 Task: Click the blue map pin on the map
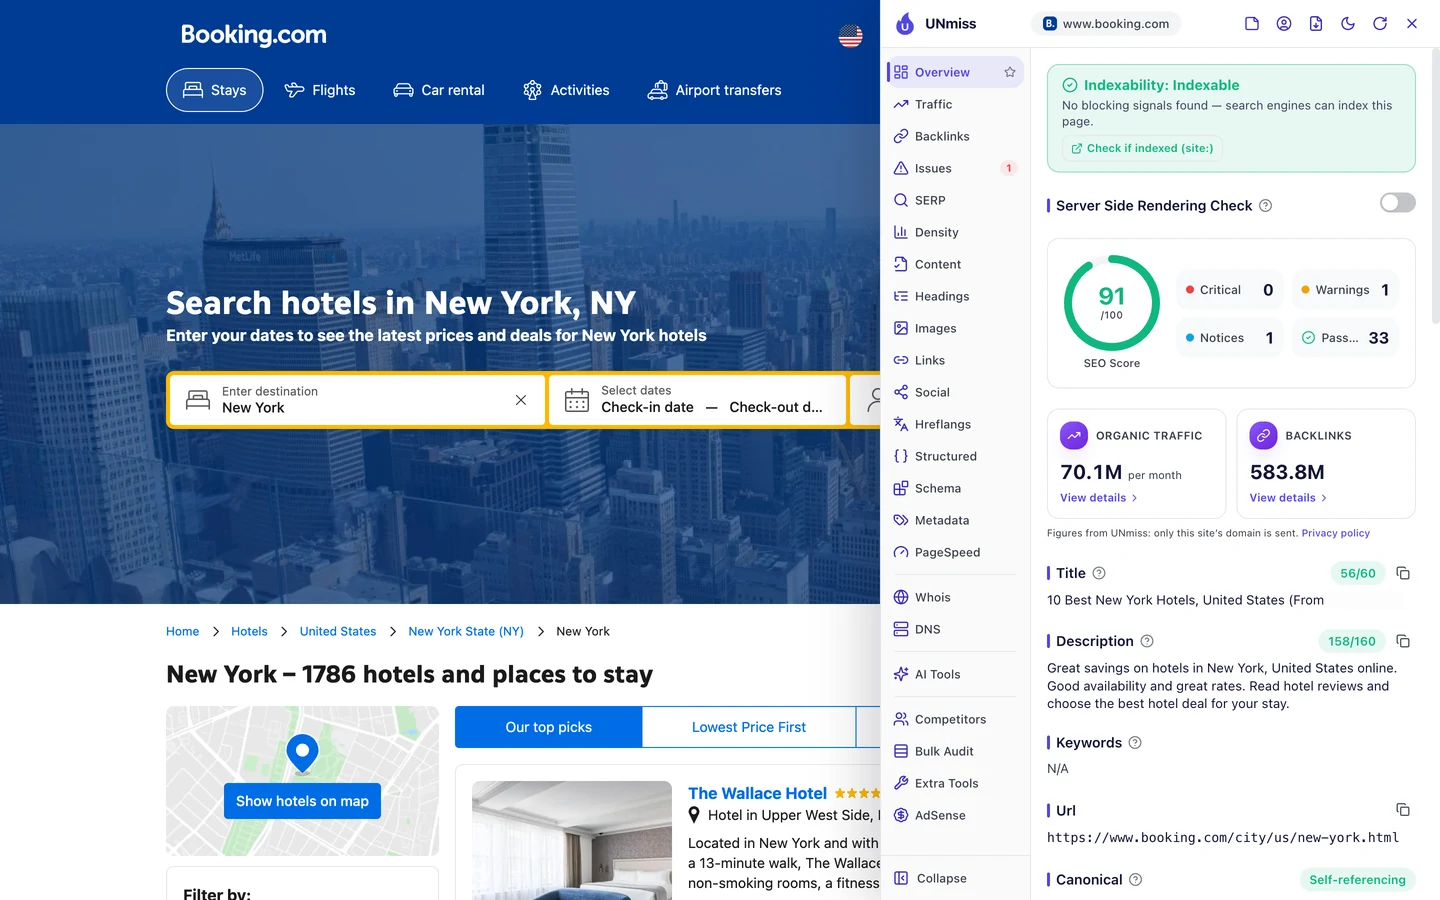click(302, 752)
